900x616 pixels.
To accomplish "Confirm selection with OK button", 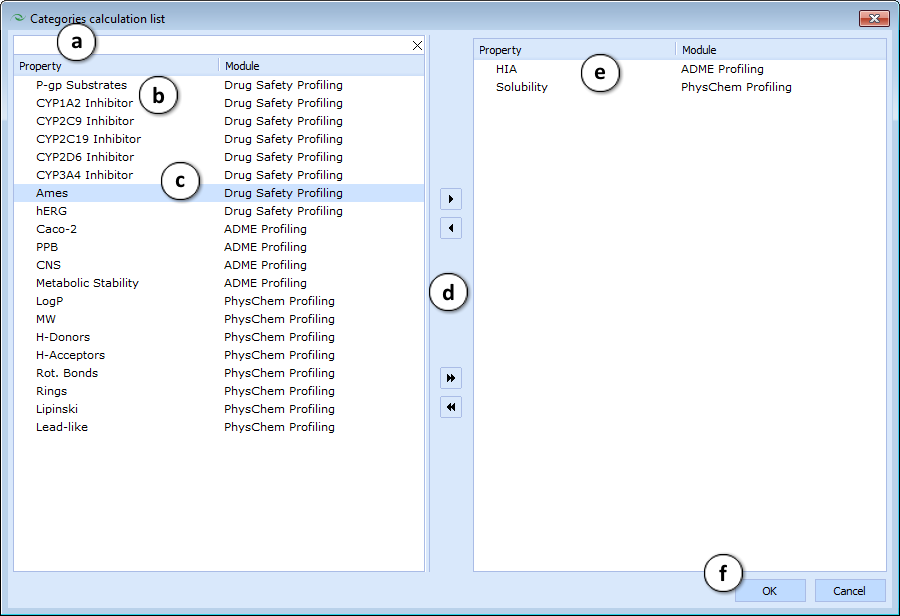I will tap(770, 591).
